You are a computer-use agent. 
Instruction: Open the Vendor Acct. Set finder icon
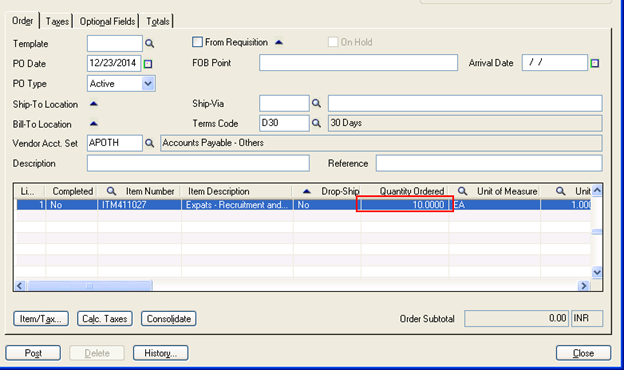point(150,143)
